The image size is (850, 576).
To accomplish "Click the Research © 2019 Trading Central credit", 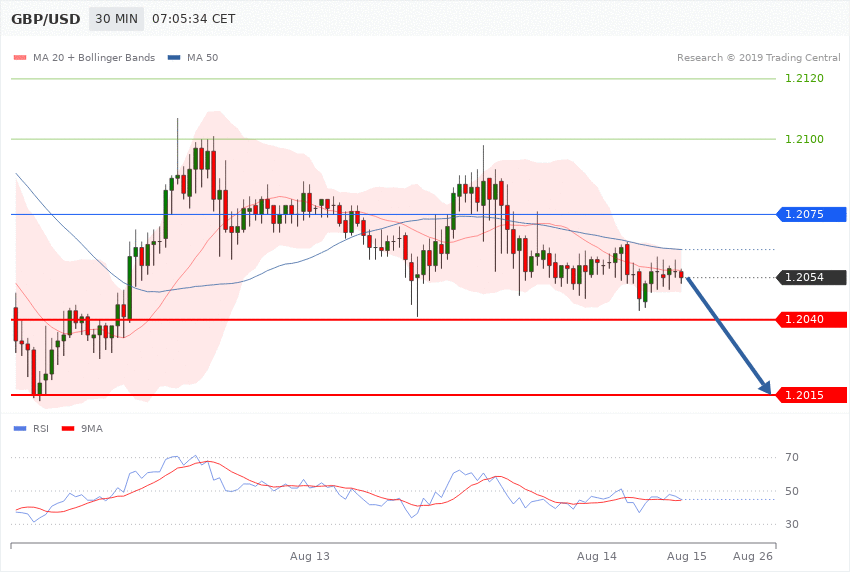I will tap(758, 57).
